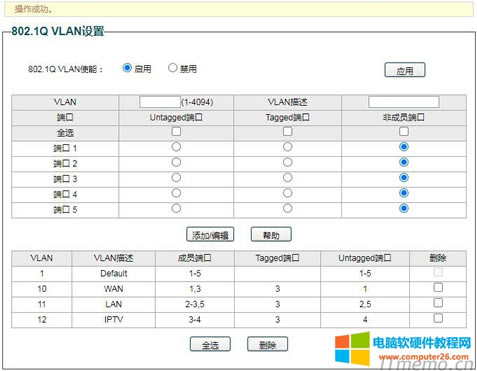Click the 全选 select-all button below VLAN list
The height and width of the screenshot is (371, 477).
(x=210, y=344)
